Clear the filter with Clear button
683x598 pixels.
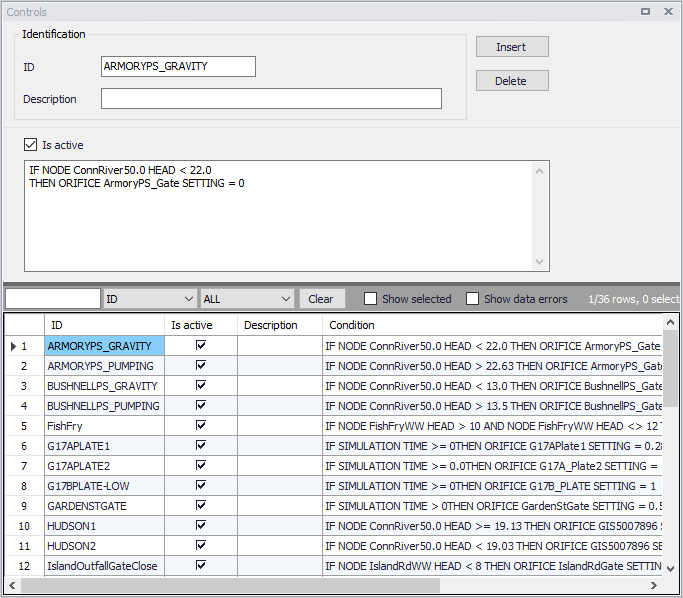pos(321,299)
